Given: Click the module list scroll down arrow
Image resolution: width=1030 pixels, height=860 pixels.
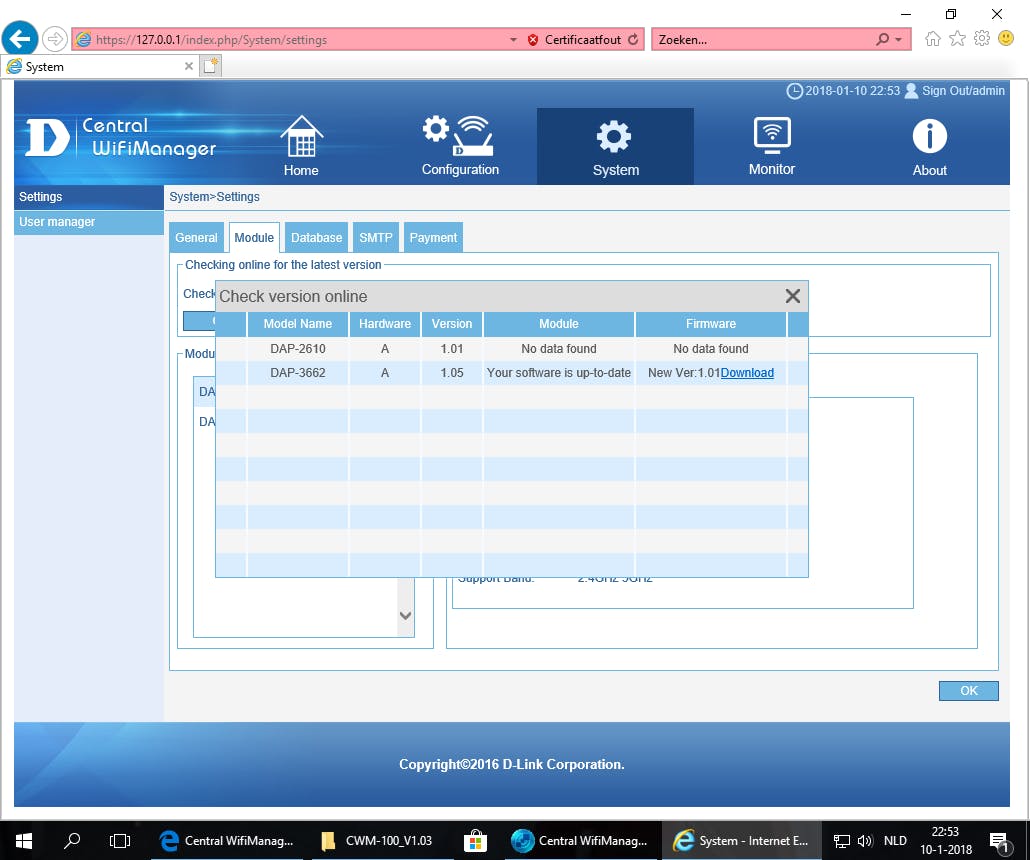Looking at the screenshot, I should pyautogui.click(x=405, y=616).
